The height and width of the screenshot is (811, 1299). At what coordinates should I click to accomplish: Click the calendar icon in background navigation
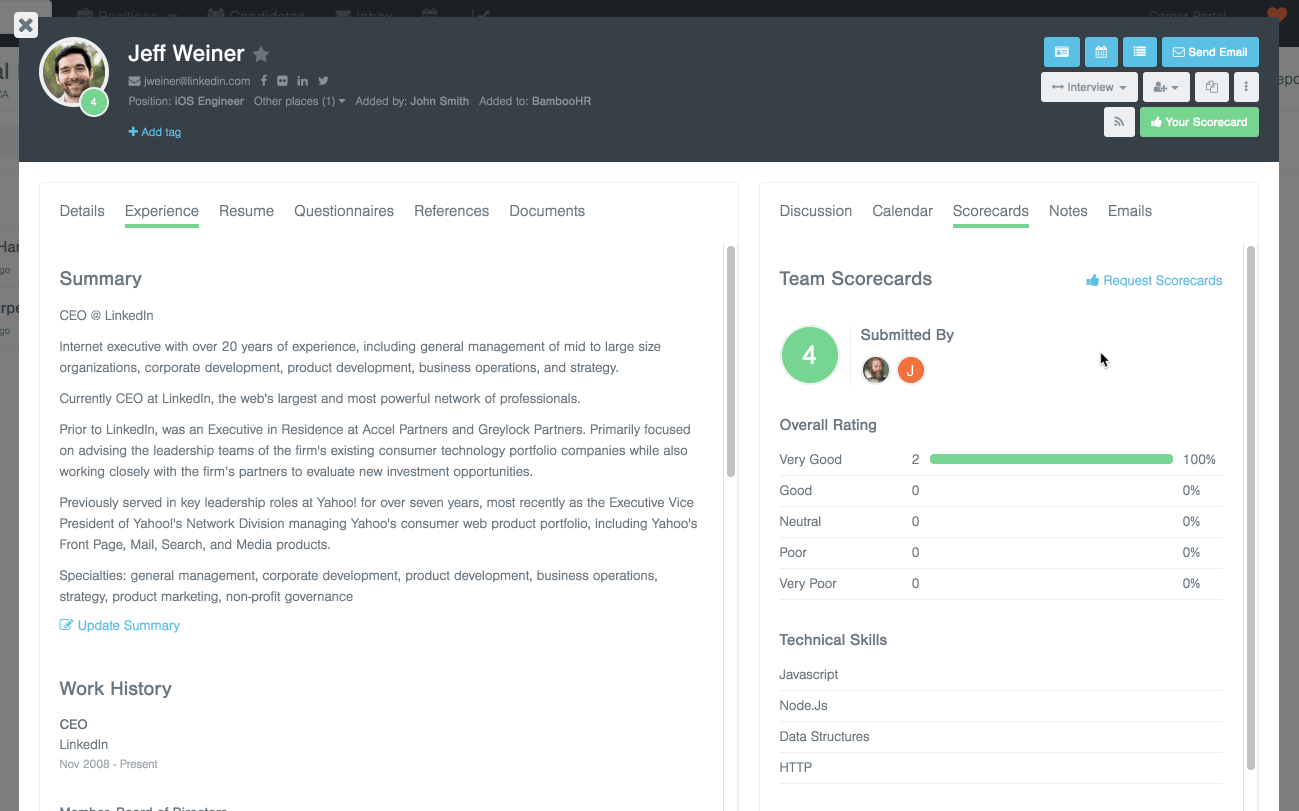click(430, 14)
